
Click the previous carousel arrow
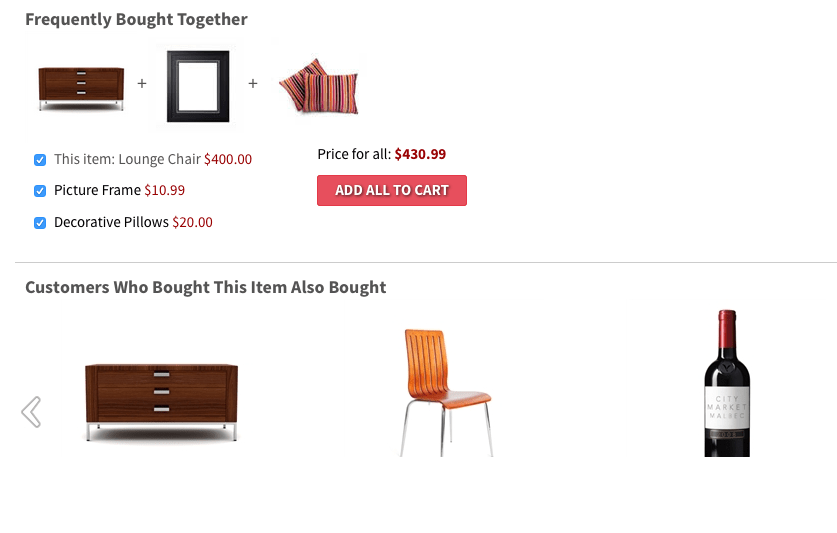(x=31, y=412)
